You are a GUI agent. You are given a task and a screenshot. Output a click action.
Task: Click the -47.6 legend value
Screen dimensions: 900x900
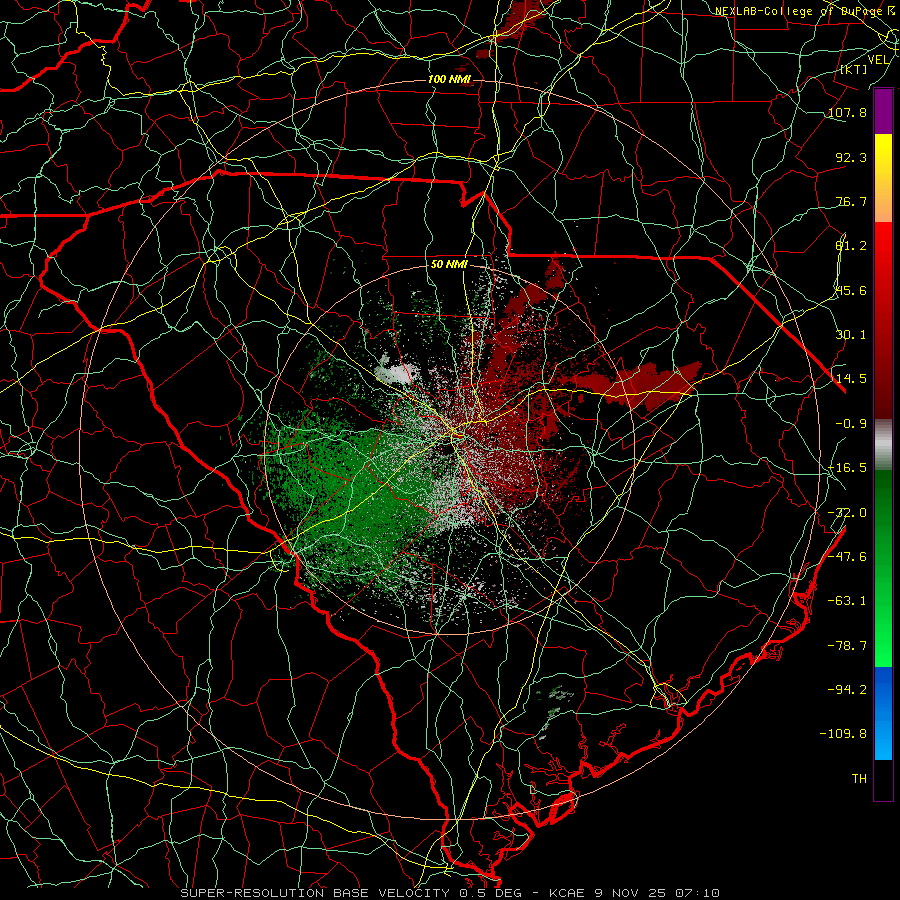pyautogui.click(x=847, y=557)
